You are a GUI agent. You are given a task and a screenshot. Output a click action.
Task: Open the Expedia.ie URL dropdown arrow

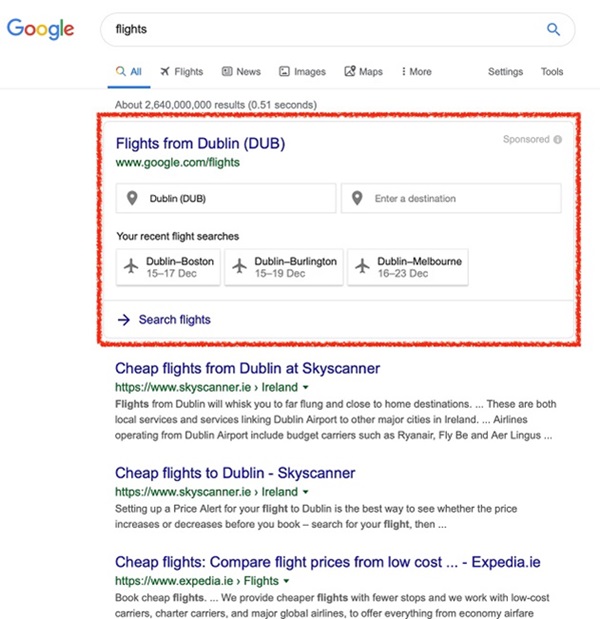coord(286,580)
